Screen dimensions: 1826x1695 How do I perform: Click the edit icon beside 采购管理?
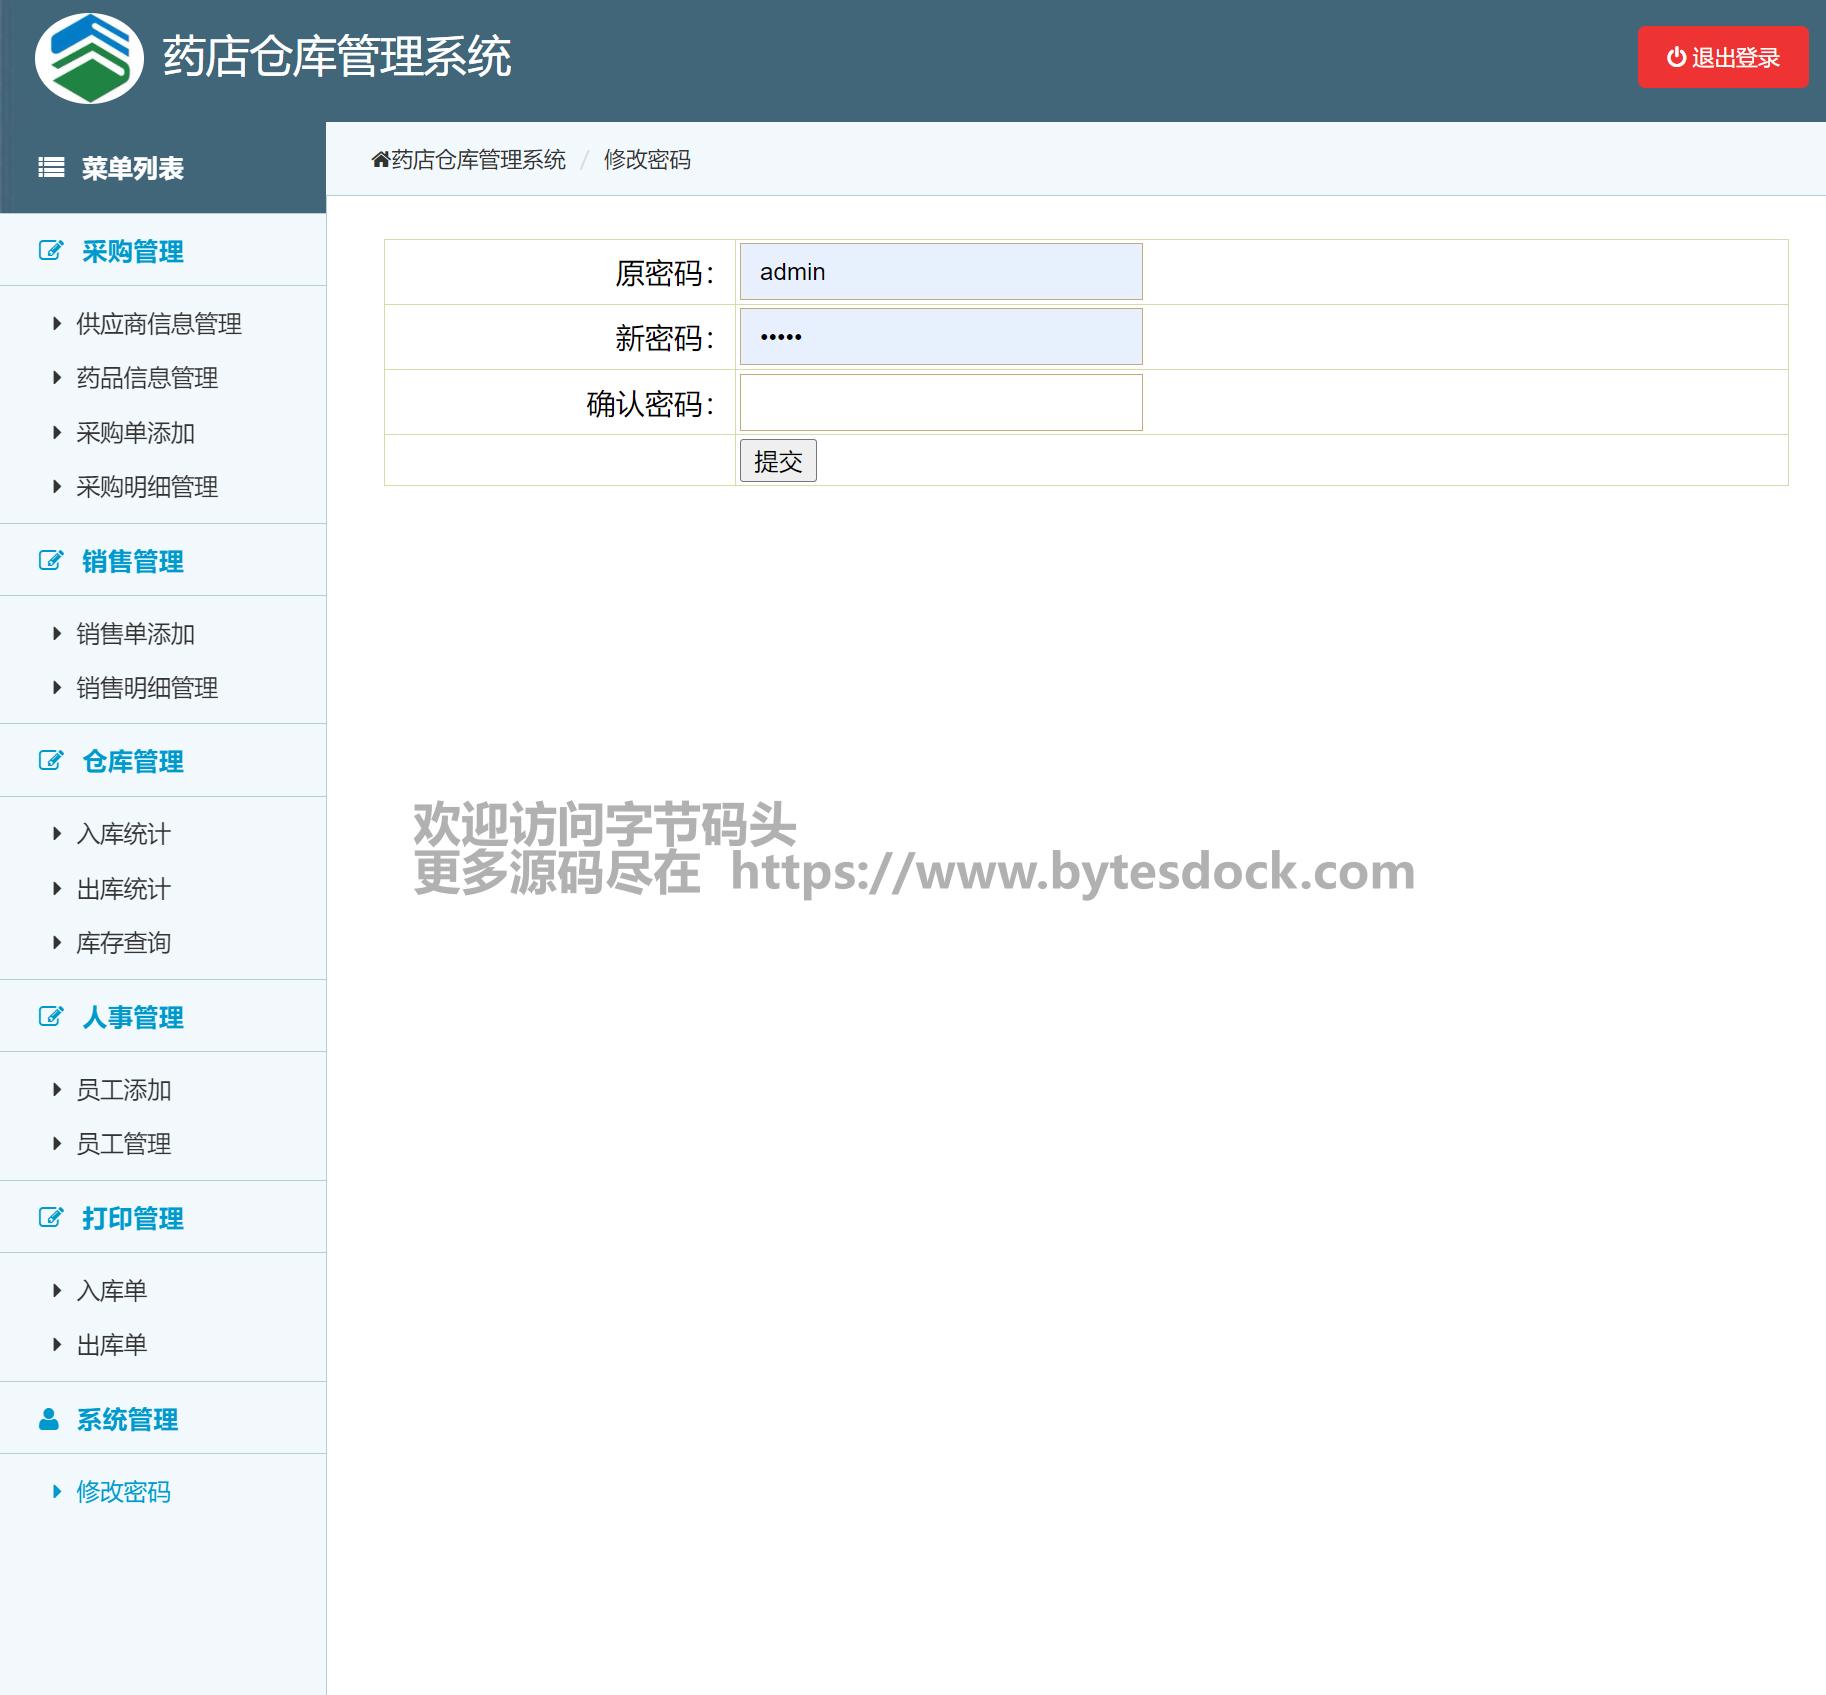[x=51, y=251]
